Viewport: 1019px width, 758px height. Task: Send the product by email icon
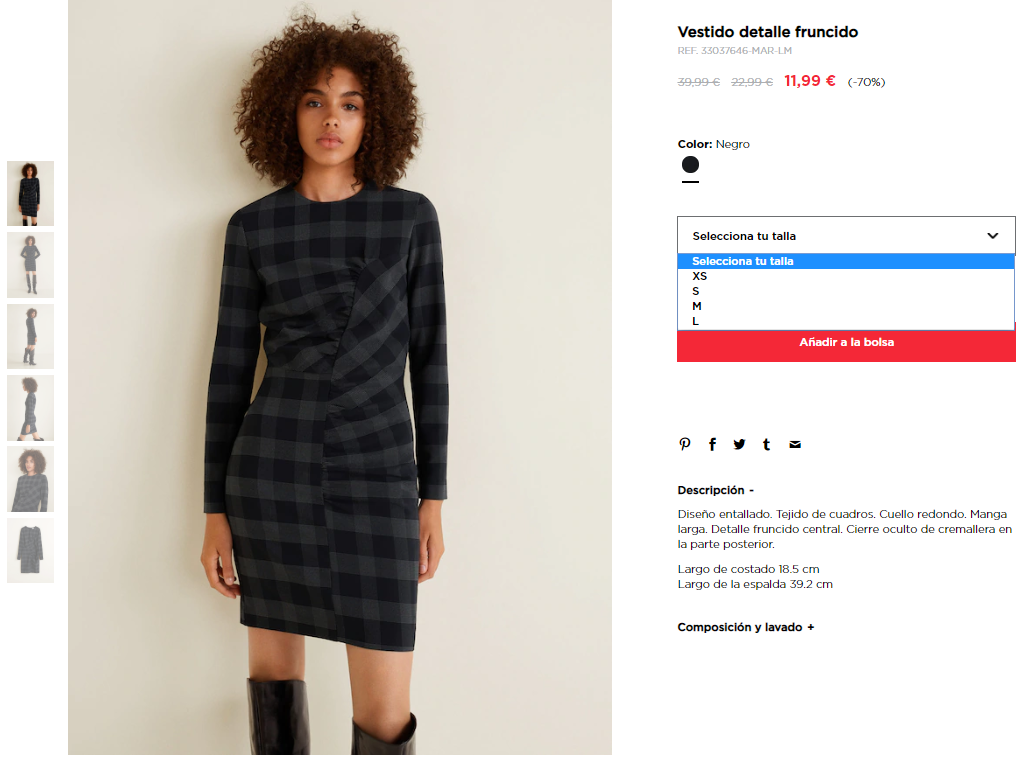(795, 445)
